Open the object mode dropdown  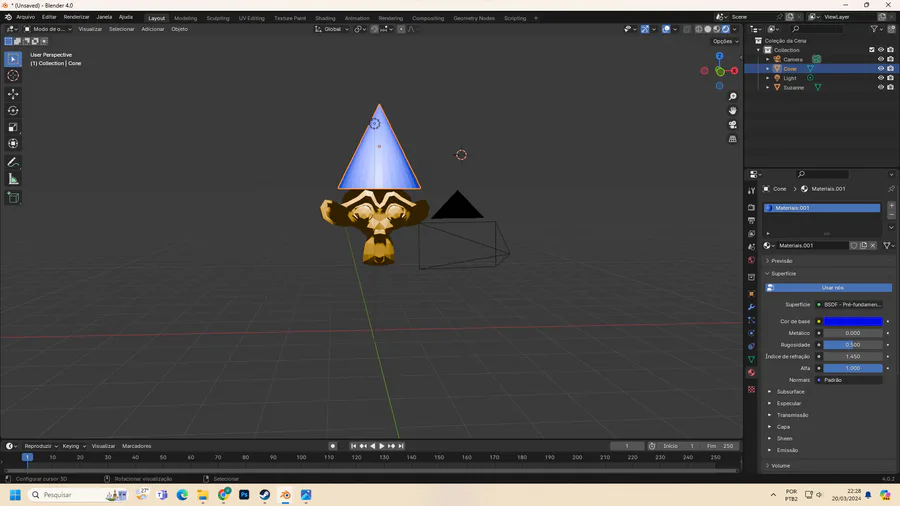[x=48, y=29]
